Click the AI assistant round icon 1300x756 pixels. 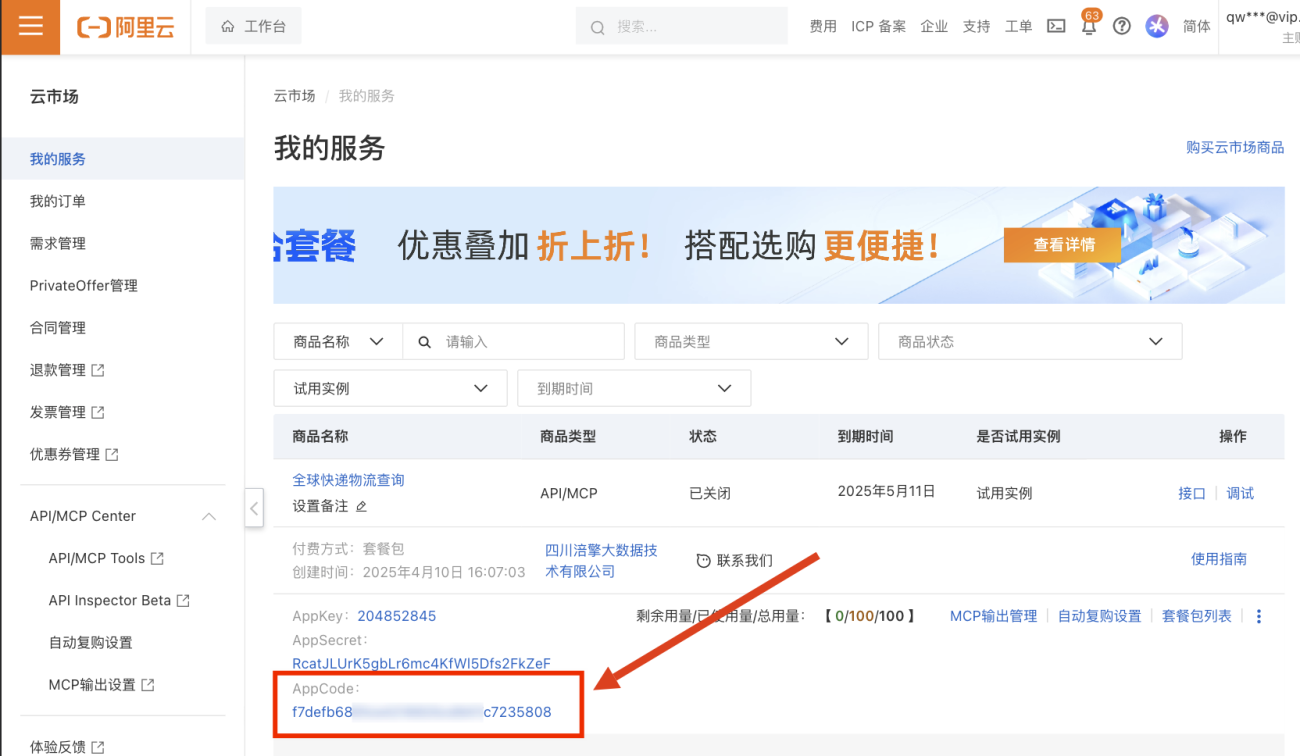1157,27
